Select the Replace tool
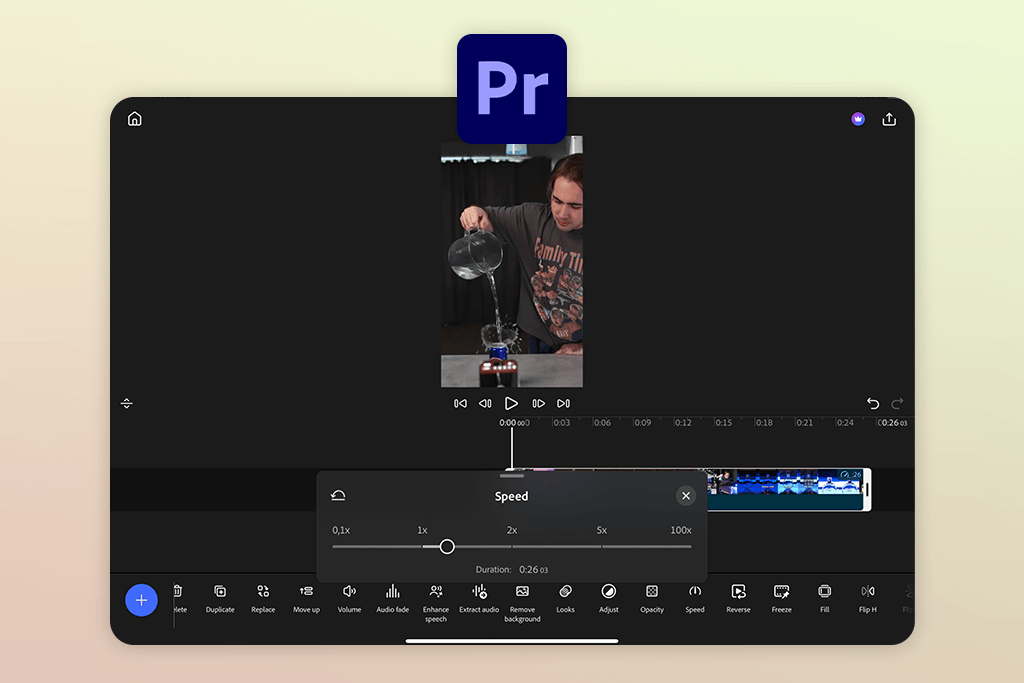Viewport: 1024px width, 683px height. tap(263, 599)
